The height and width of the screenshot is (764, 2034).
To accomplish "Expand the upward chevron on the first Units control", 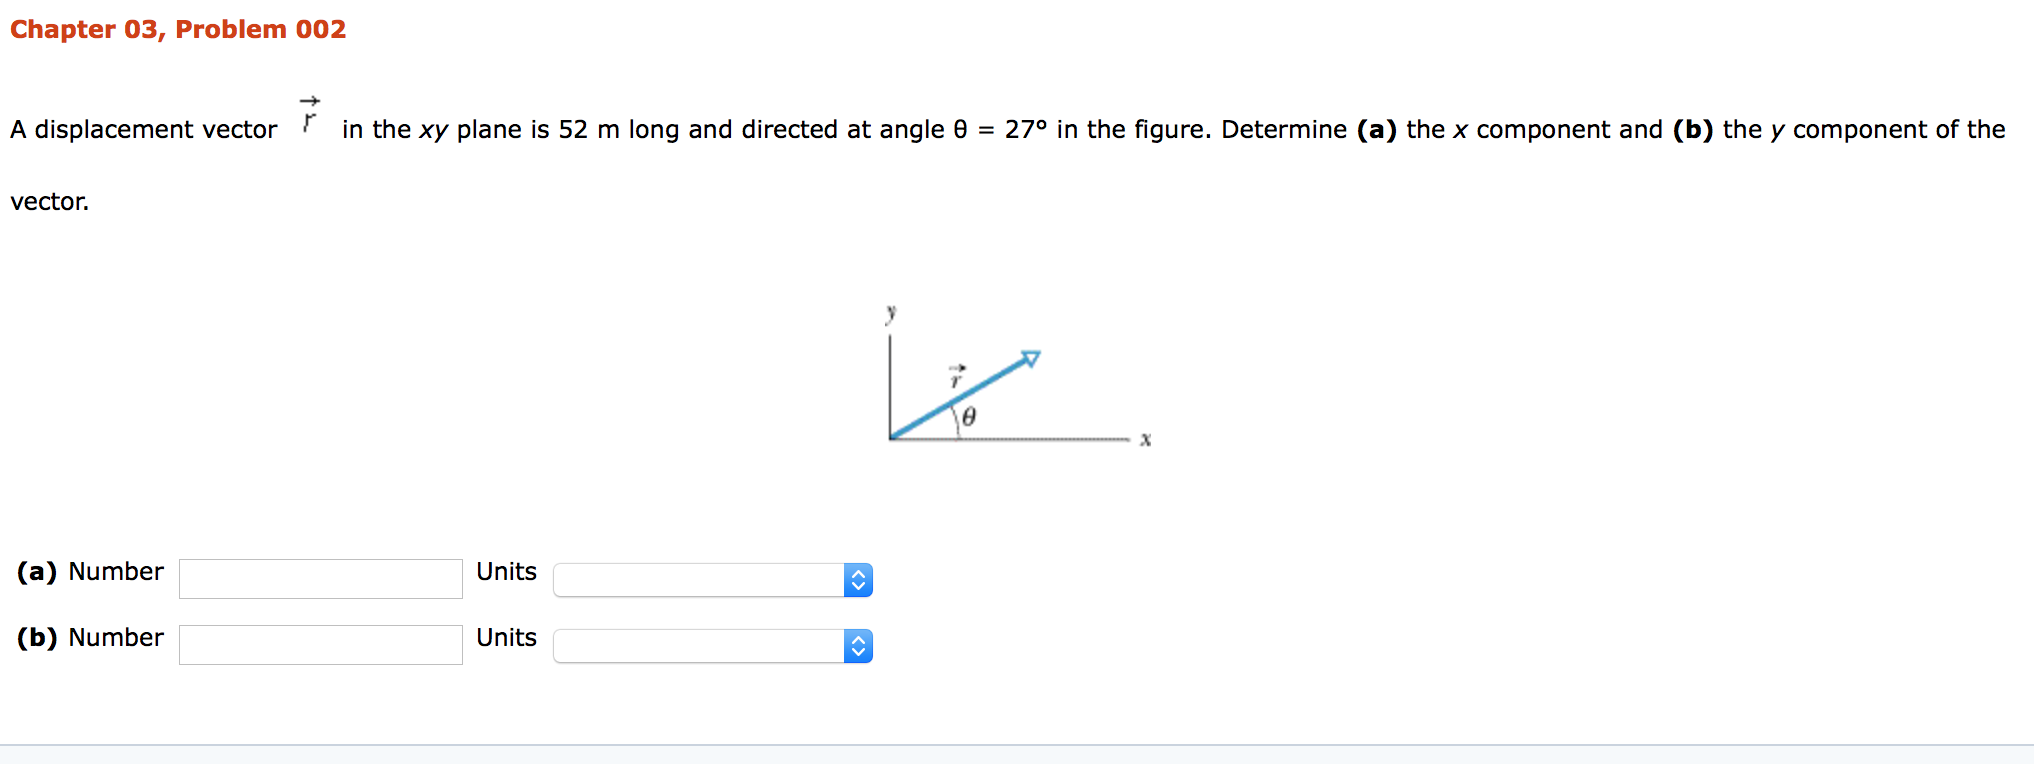I will click(858, 574).
